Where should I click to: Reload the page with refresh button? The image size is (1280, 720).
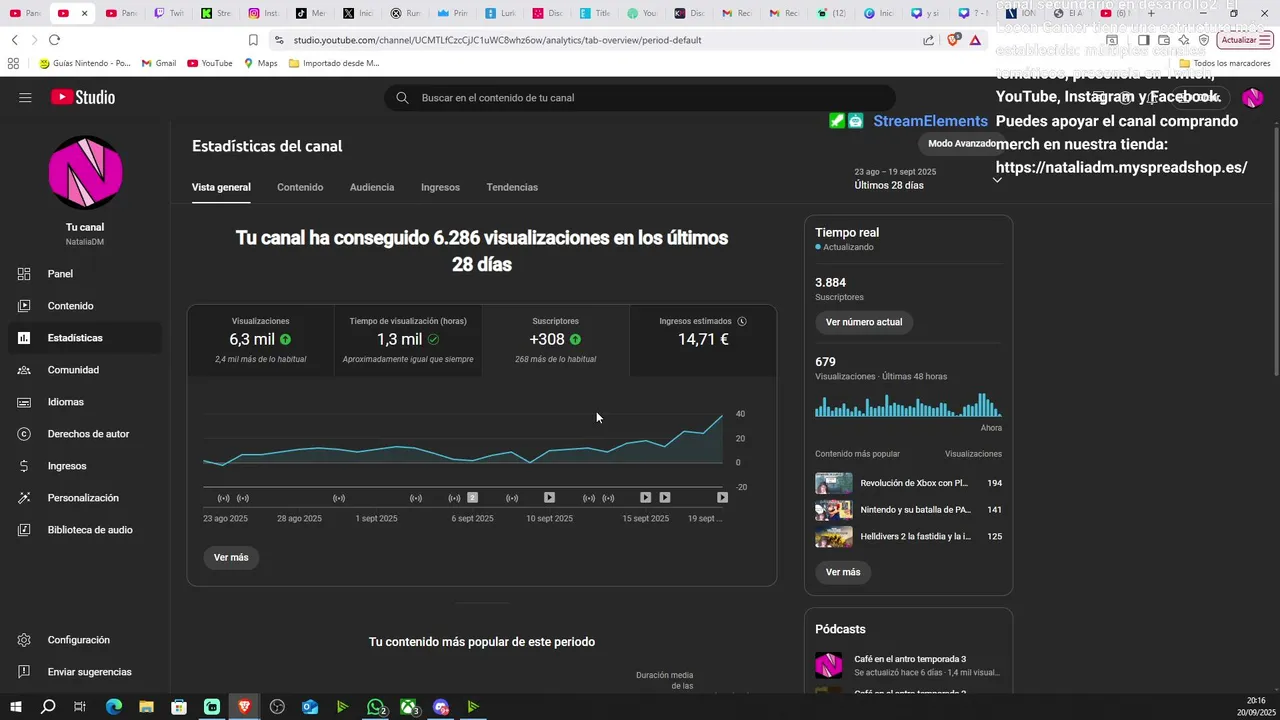[54, 40]
